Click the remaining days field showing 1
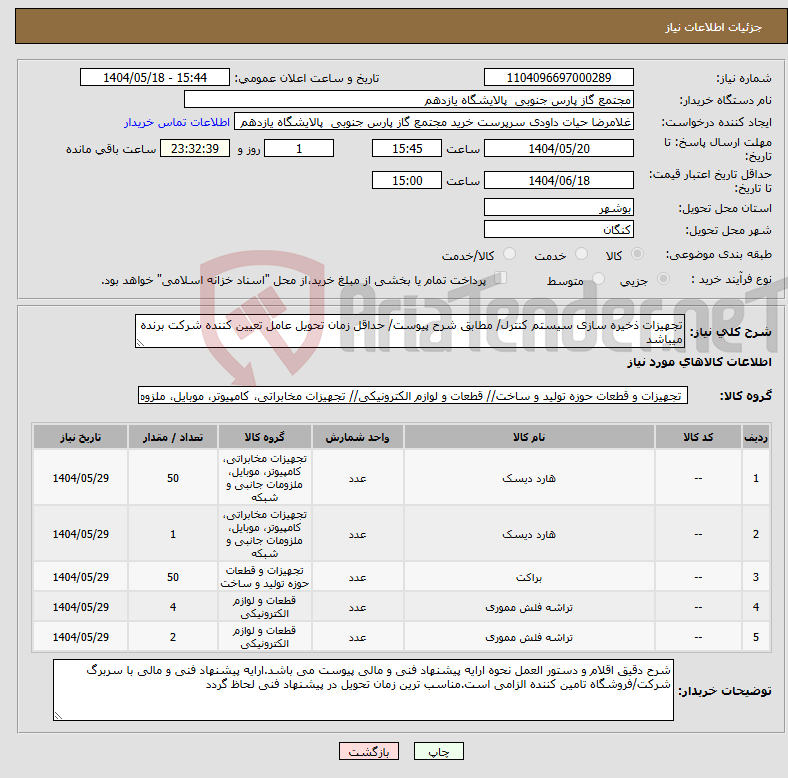 coord(299,148)
